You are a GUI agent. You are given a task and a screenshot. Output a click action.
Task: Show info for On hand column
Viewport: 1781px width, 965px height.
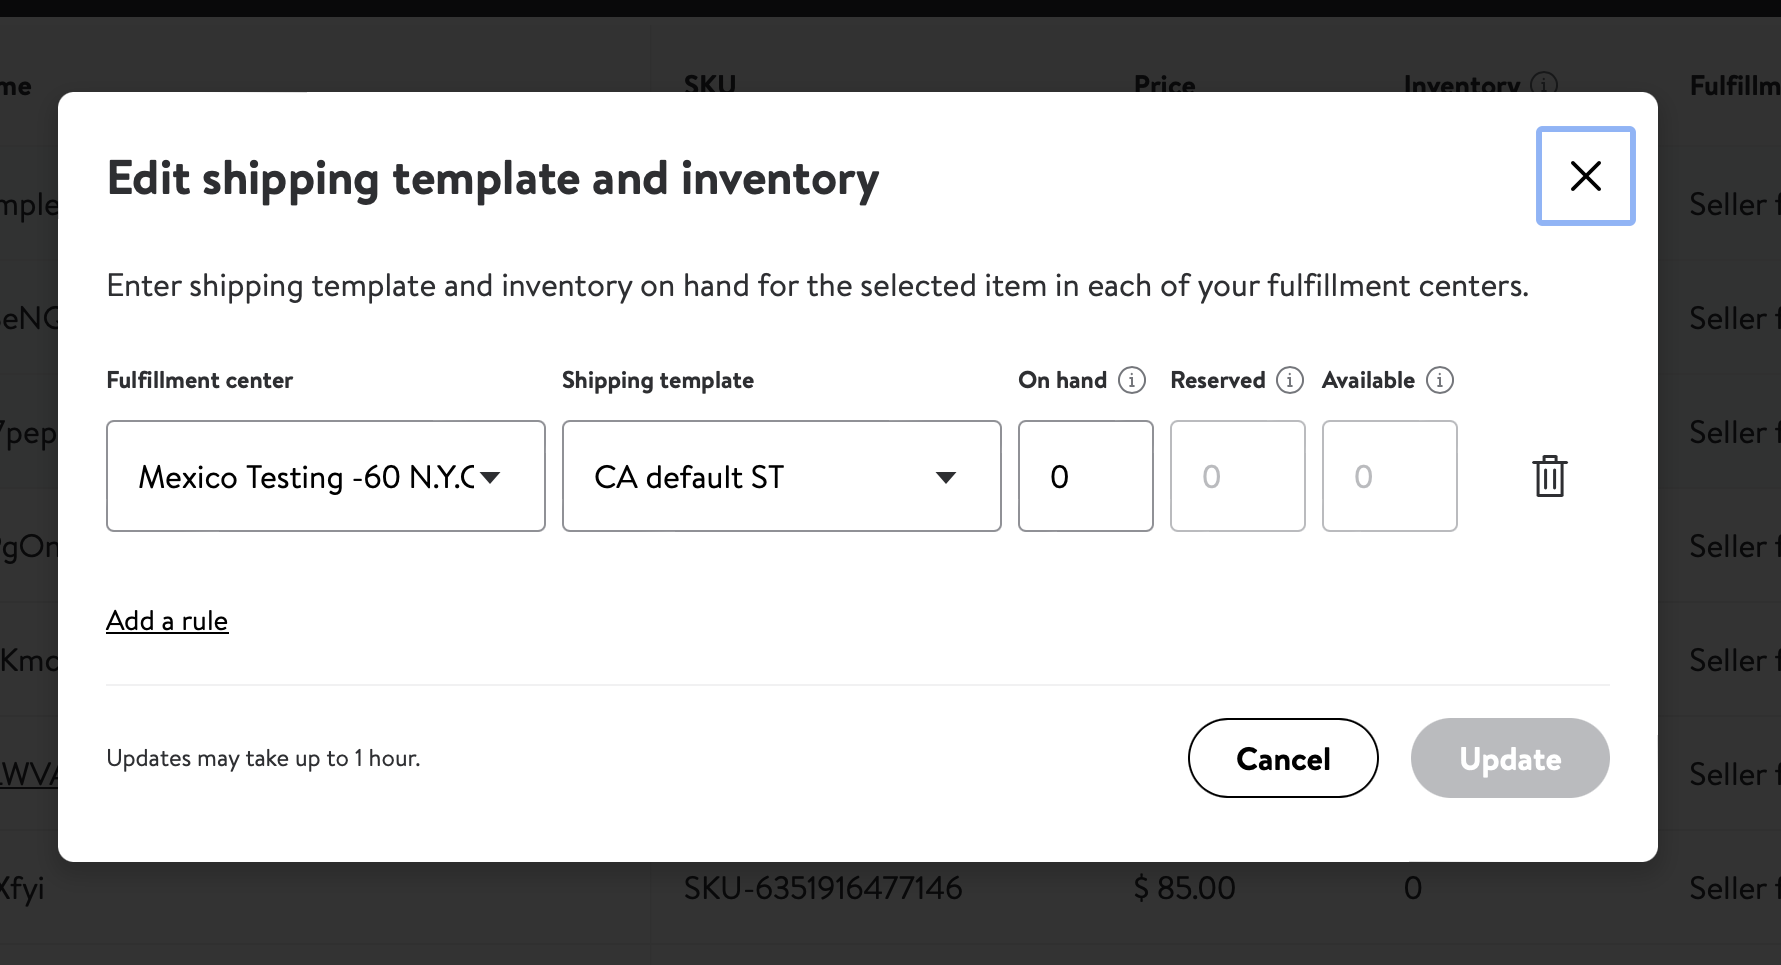(1131, 380)
